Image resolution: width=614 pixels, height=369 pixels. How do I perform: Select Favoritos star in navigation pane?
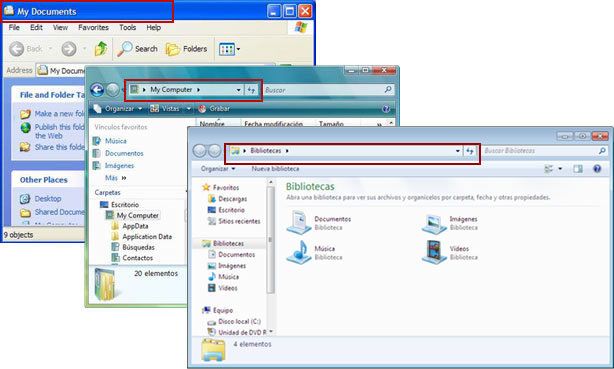pyautogui.click(x=221, y=188)
